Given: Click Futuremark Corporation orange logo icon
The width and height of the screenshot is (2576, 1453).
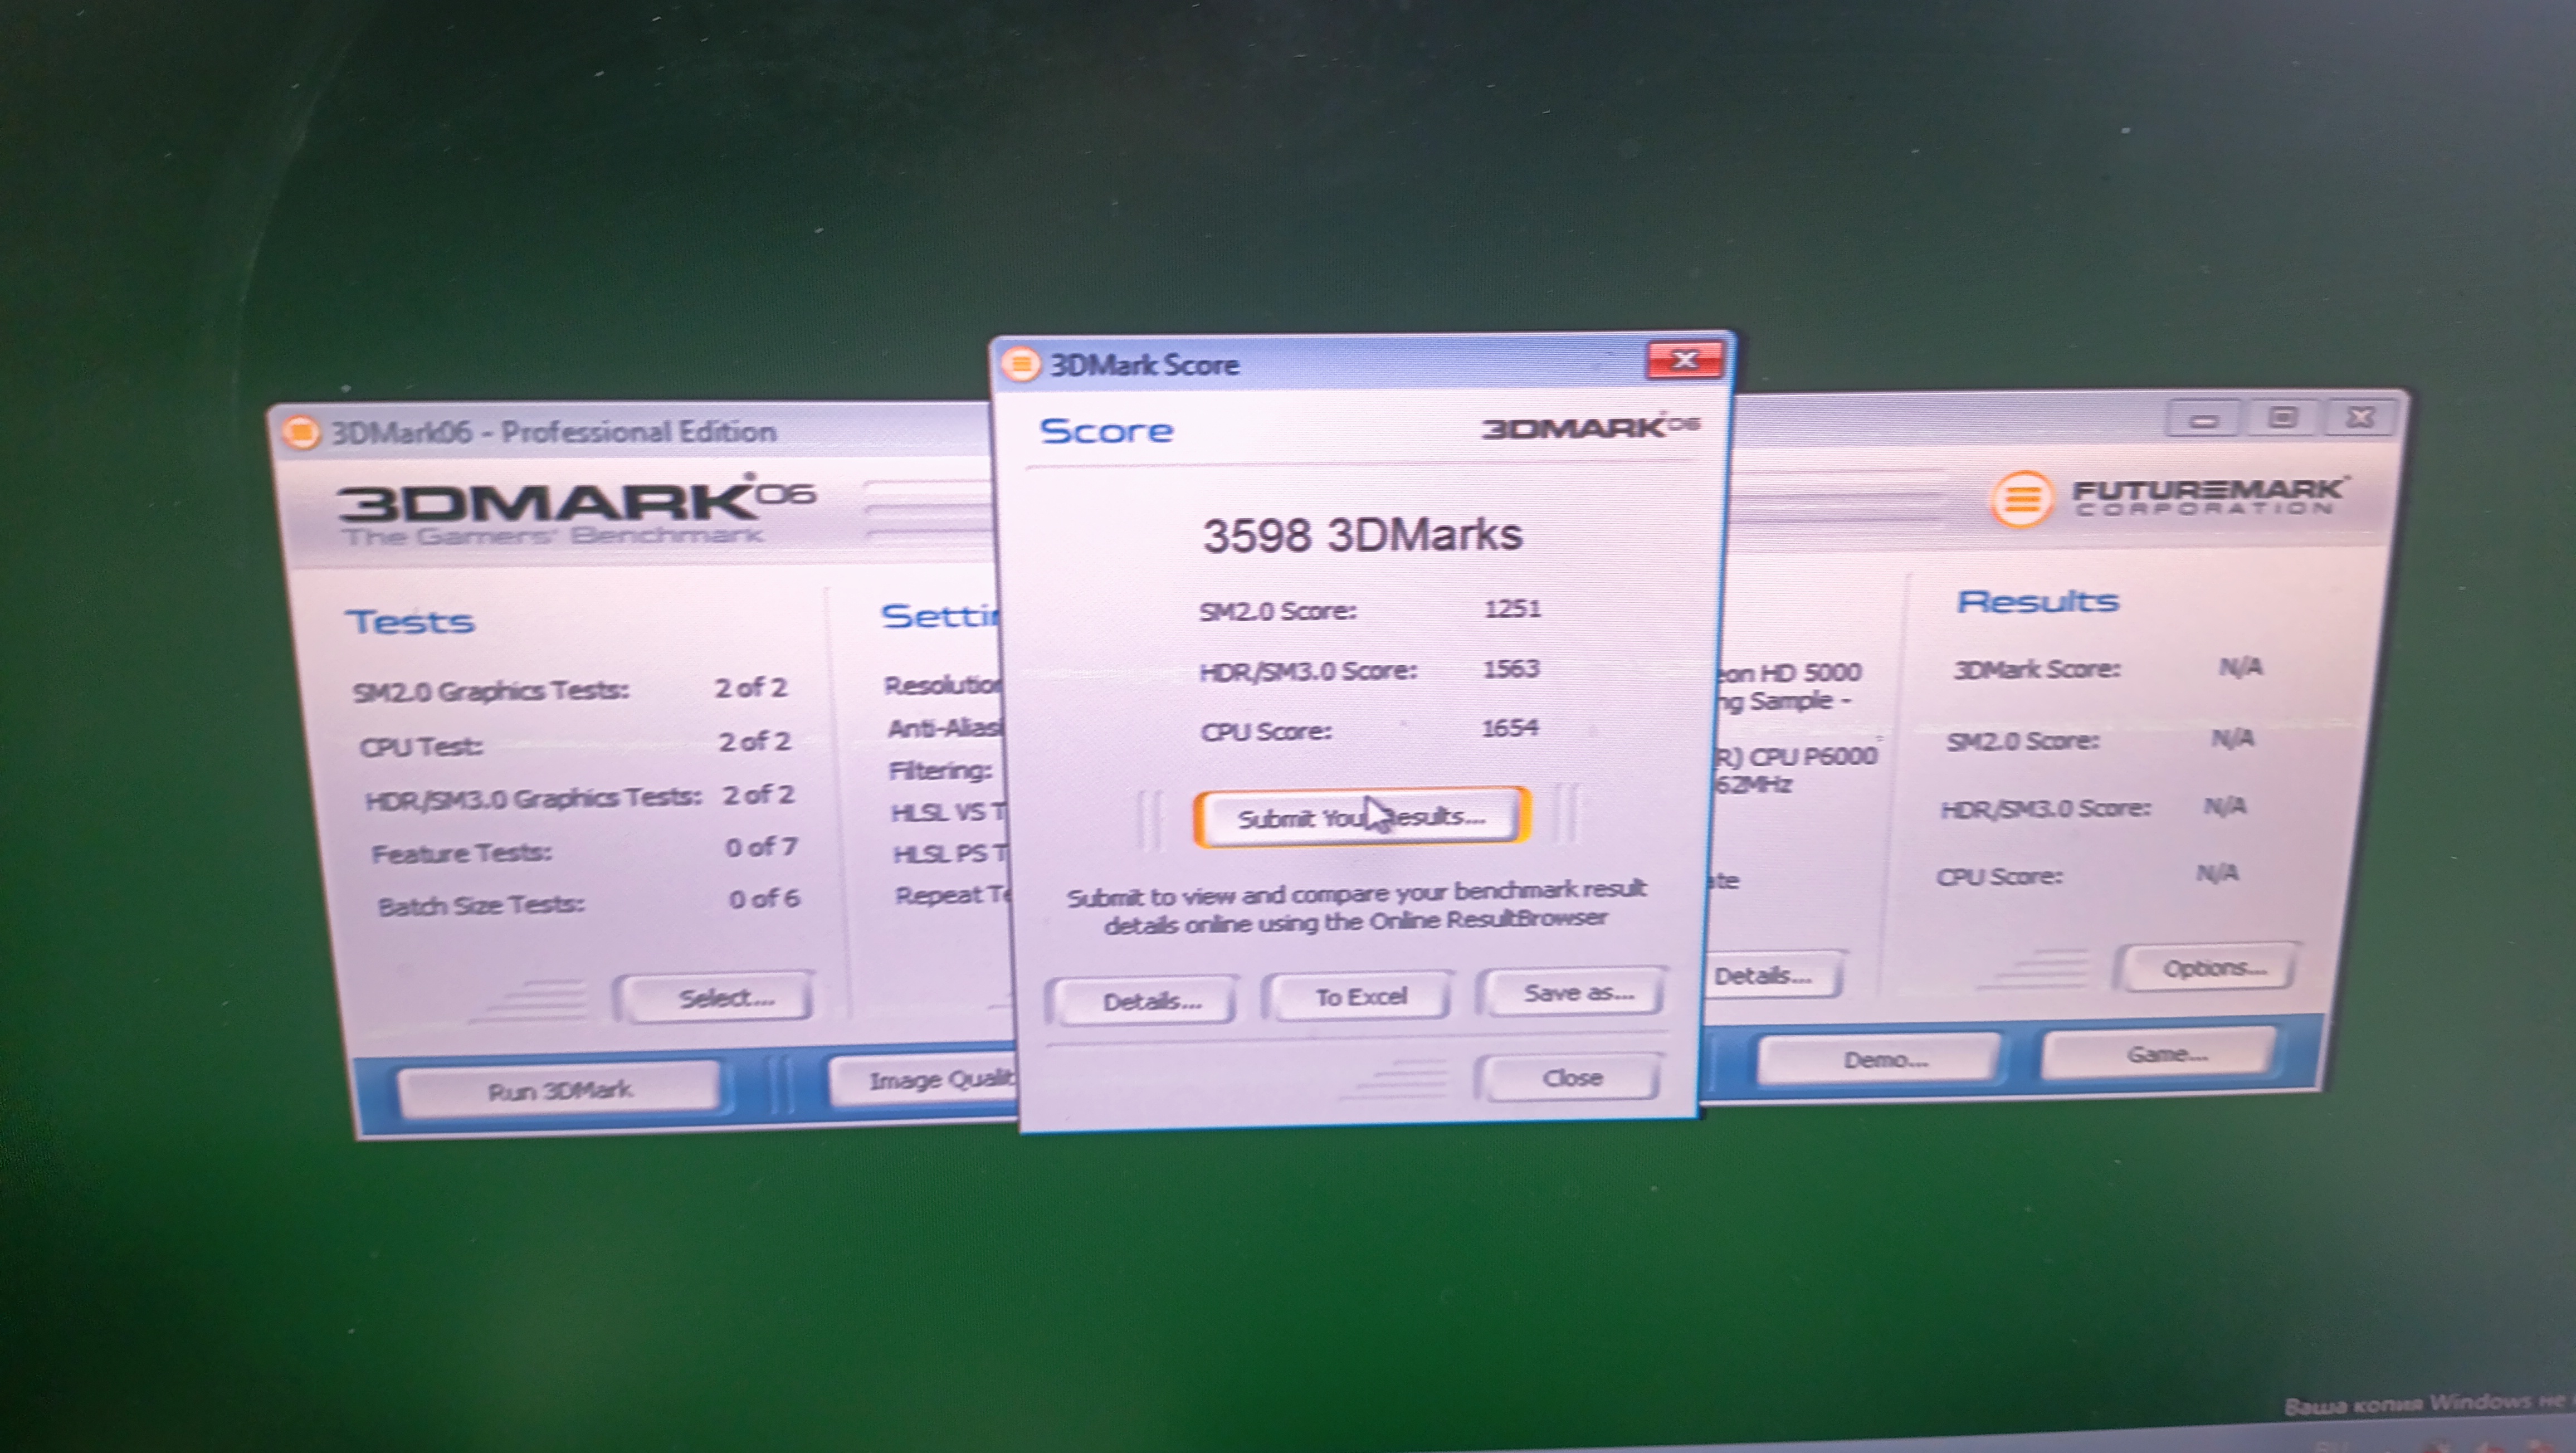Looking at the screenshot, I should pyautogui.click(x=2022, y=498).
